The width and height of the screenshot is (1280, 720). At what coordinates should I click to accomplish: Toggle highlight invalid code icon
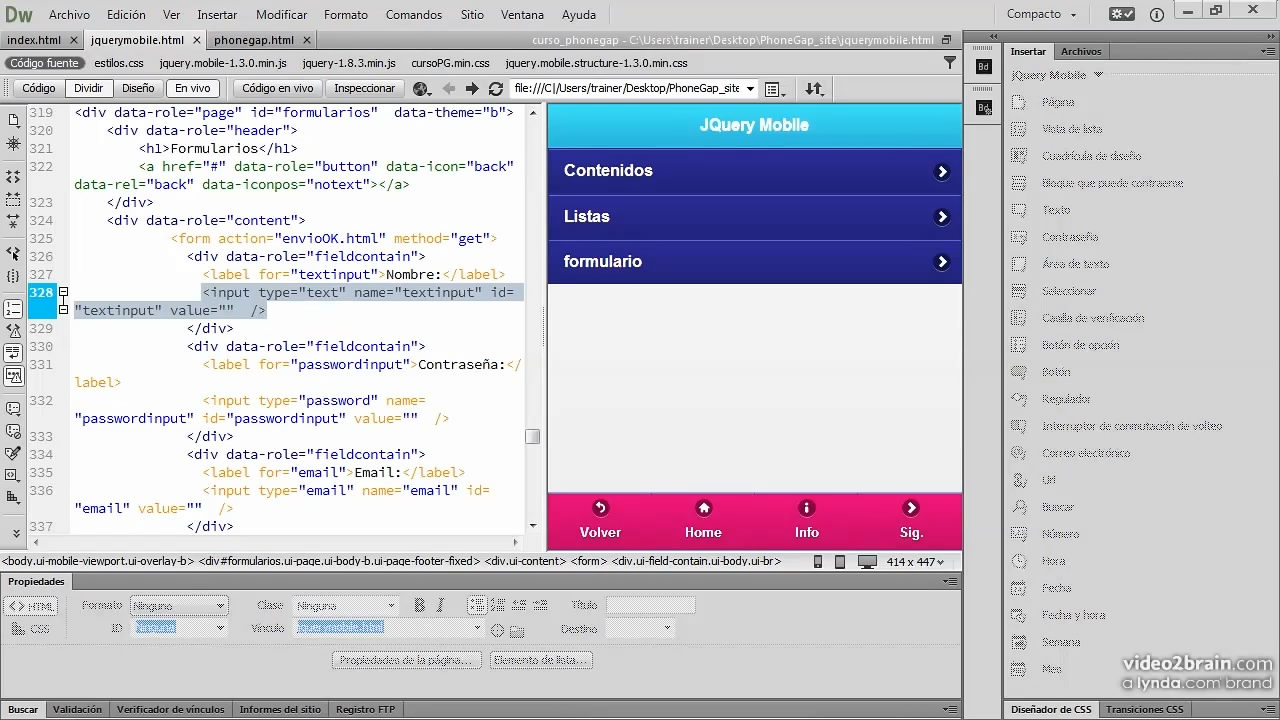pos(13,331)
